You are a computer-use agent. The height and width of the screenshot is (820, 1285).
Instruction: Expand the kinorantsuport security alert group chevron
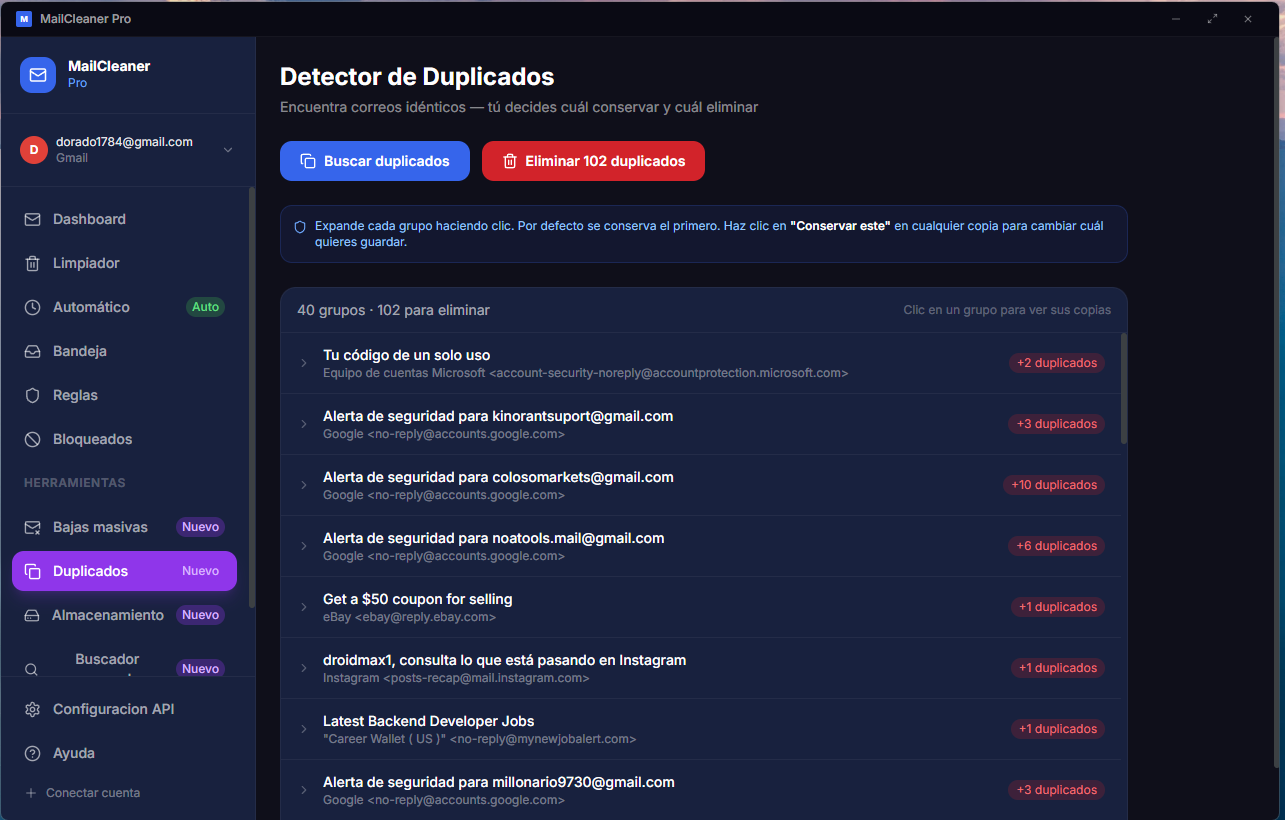pyautogui.click(x=304, y=424)
